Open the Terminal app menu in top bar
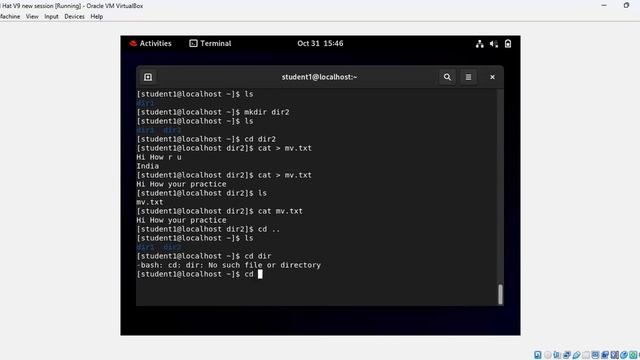640x360 pixels. [210, 43]
